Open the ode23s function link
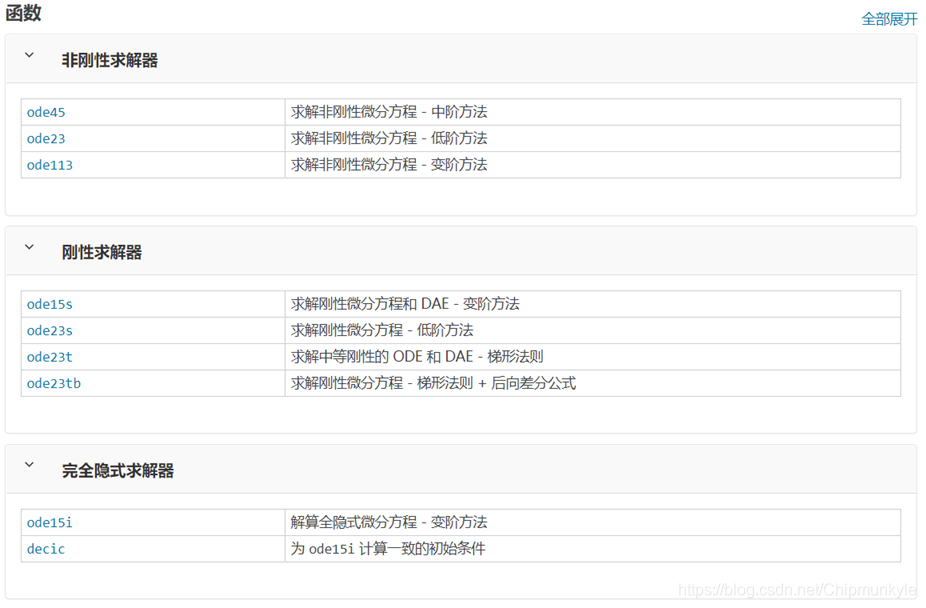The height and width of the screenshot is (608, 926). (50, 330)
